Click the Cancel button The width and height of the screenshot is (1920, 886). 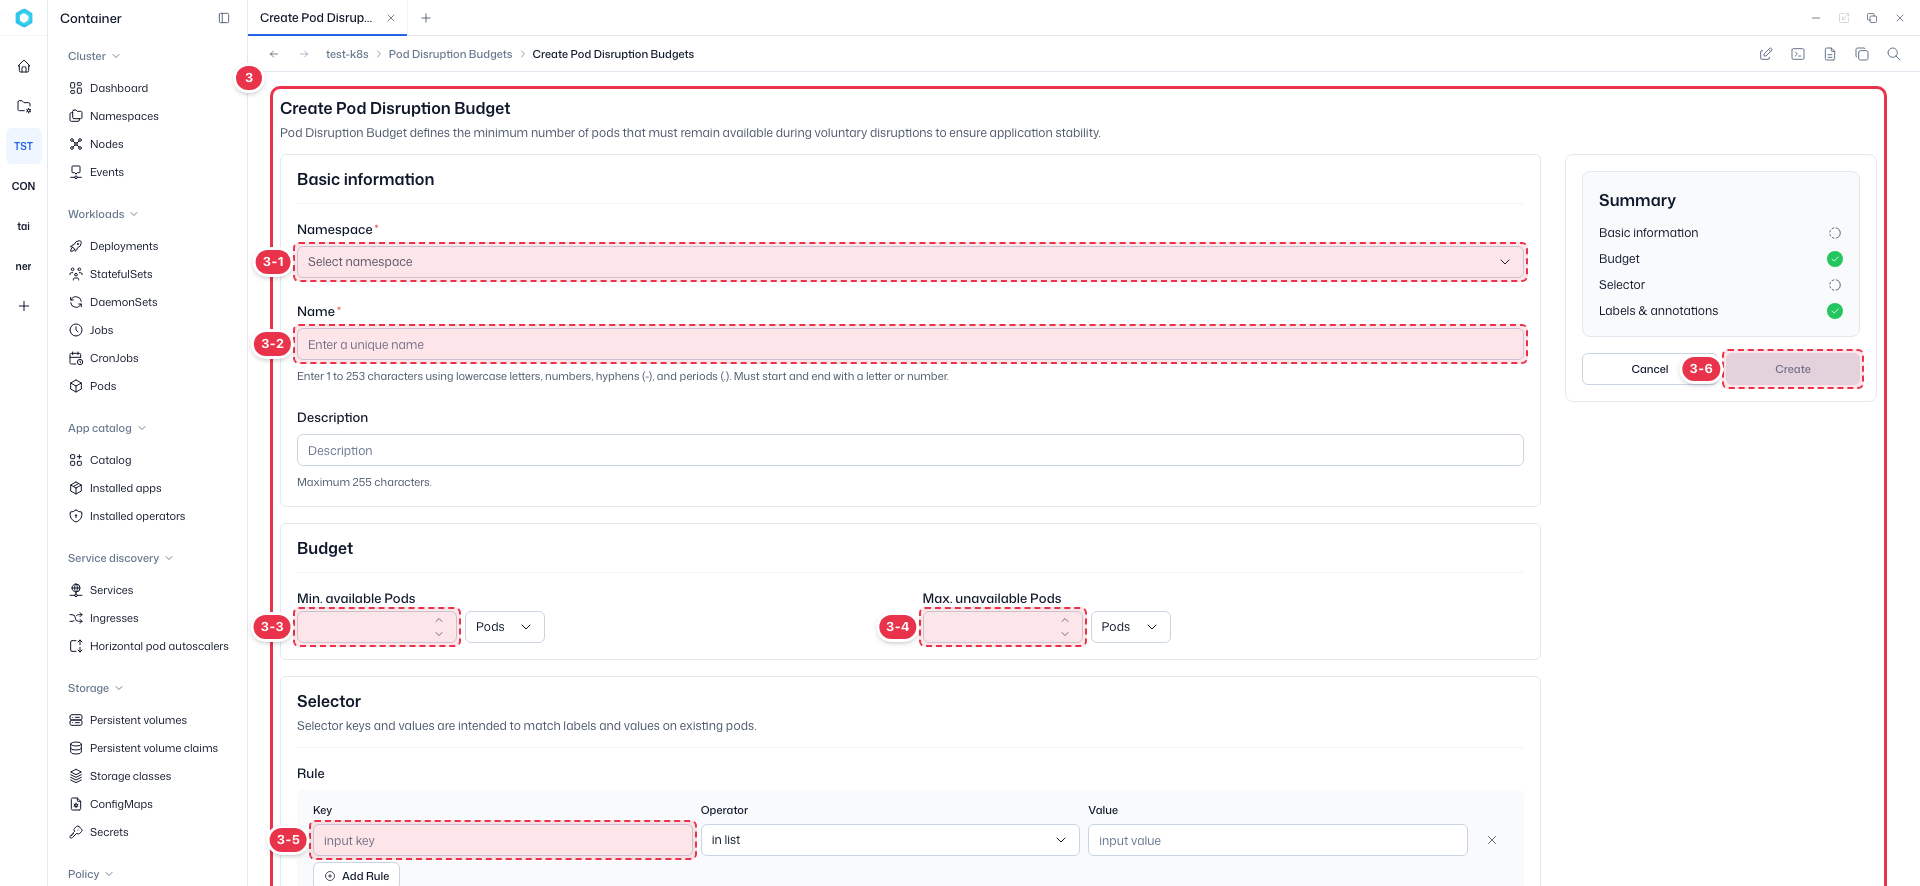click(x=1650, y=369)
